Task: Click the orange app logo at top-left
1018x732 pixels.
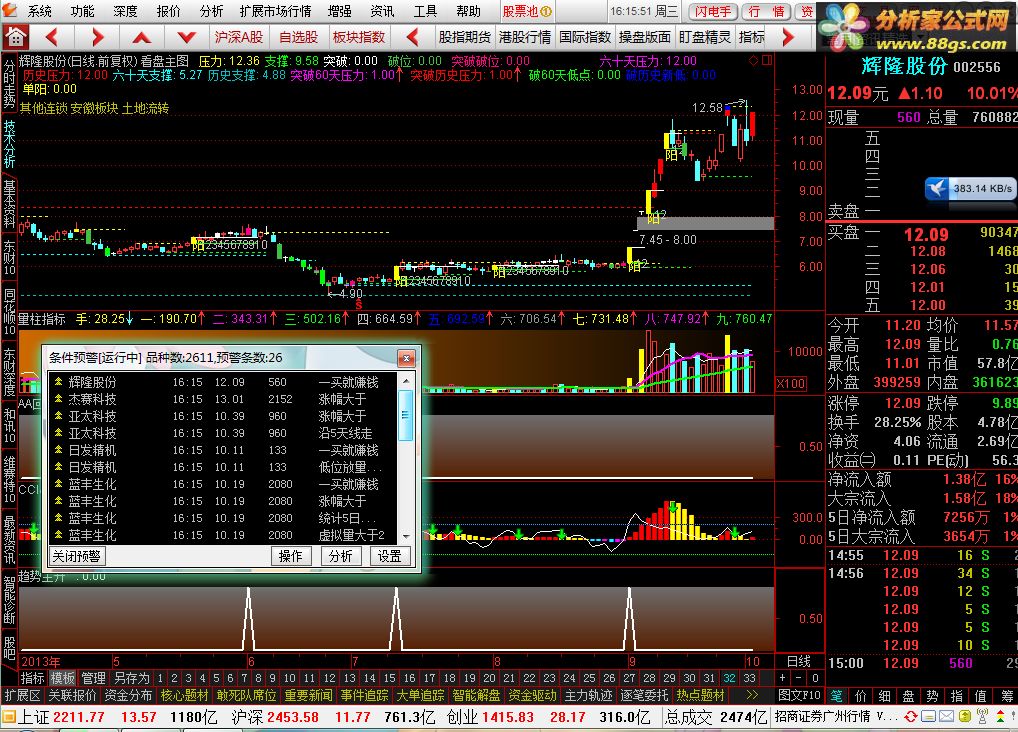Action: [x=8, y=10]
